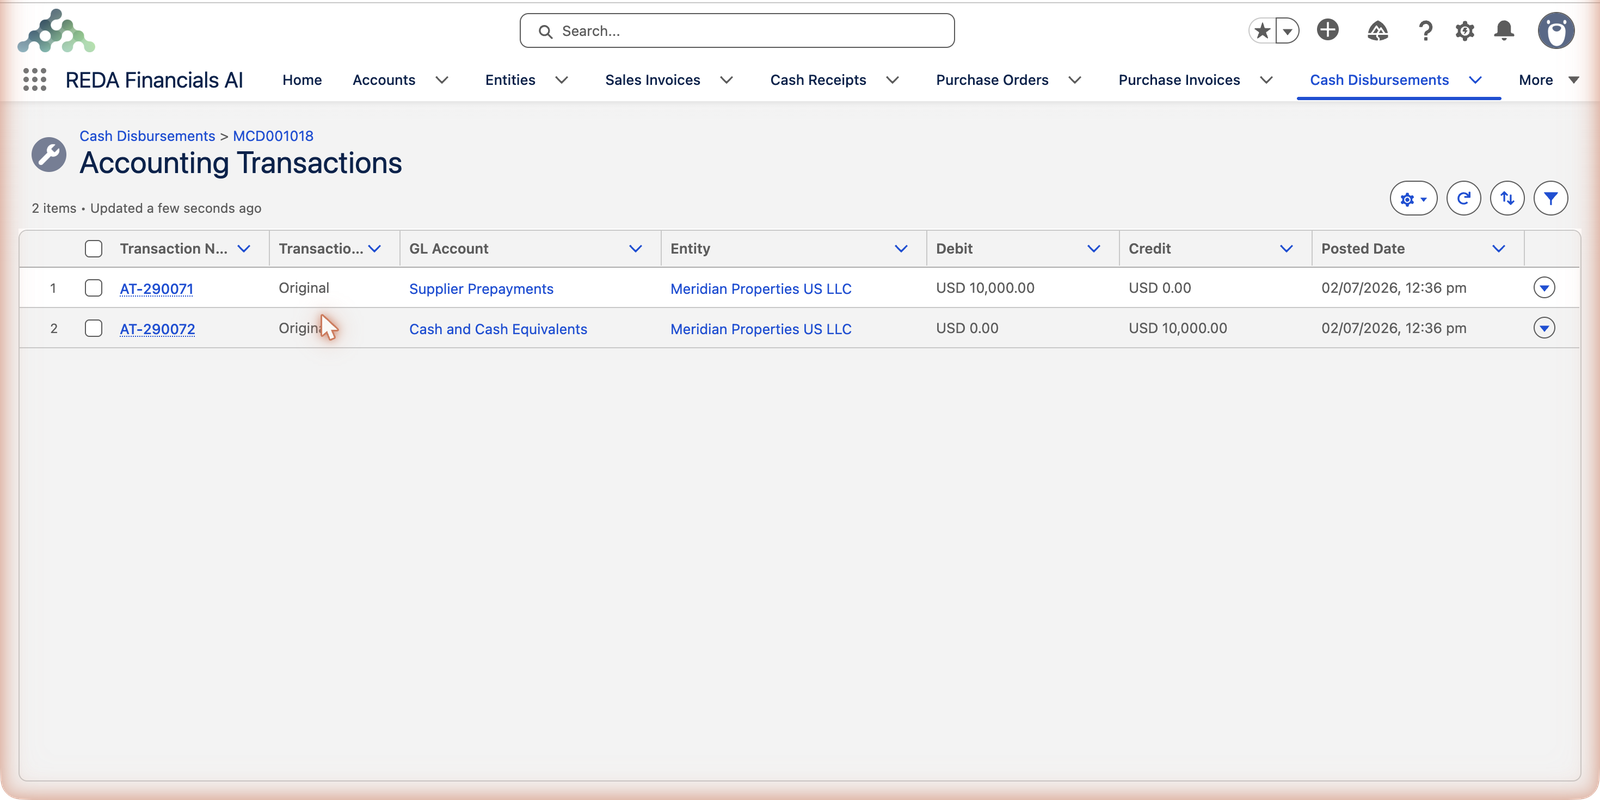Open transaction link AT-290071
Image resolution: width=1600 pixels, height=800 pixels.
coord(157,289)
